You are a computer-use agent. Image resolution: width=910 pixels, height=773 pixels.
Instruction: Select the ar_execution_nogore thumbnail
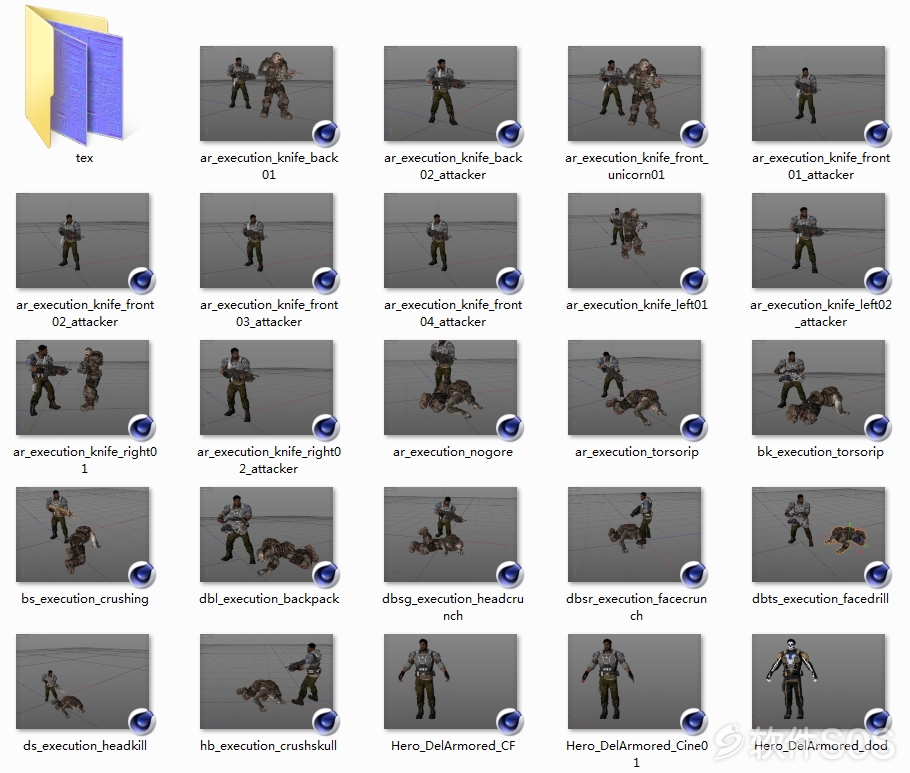451,387
